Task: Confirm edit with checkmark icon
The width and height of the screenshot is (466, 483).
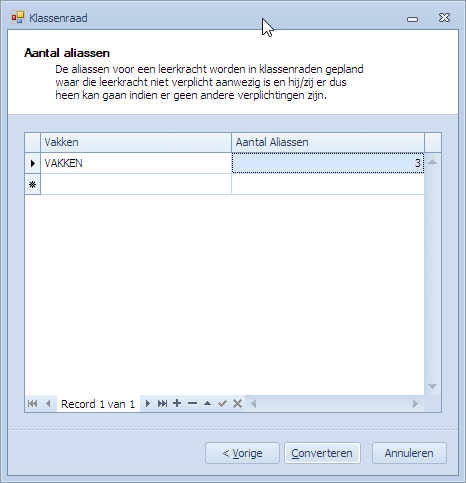Action: [x=222, y=404]
